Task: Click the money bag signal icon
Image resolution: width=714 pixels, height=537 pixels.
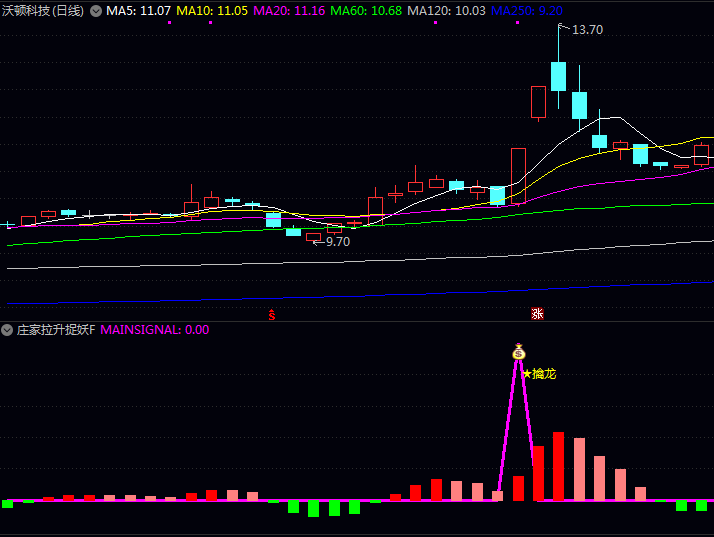Action: (518, 352)
